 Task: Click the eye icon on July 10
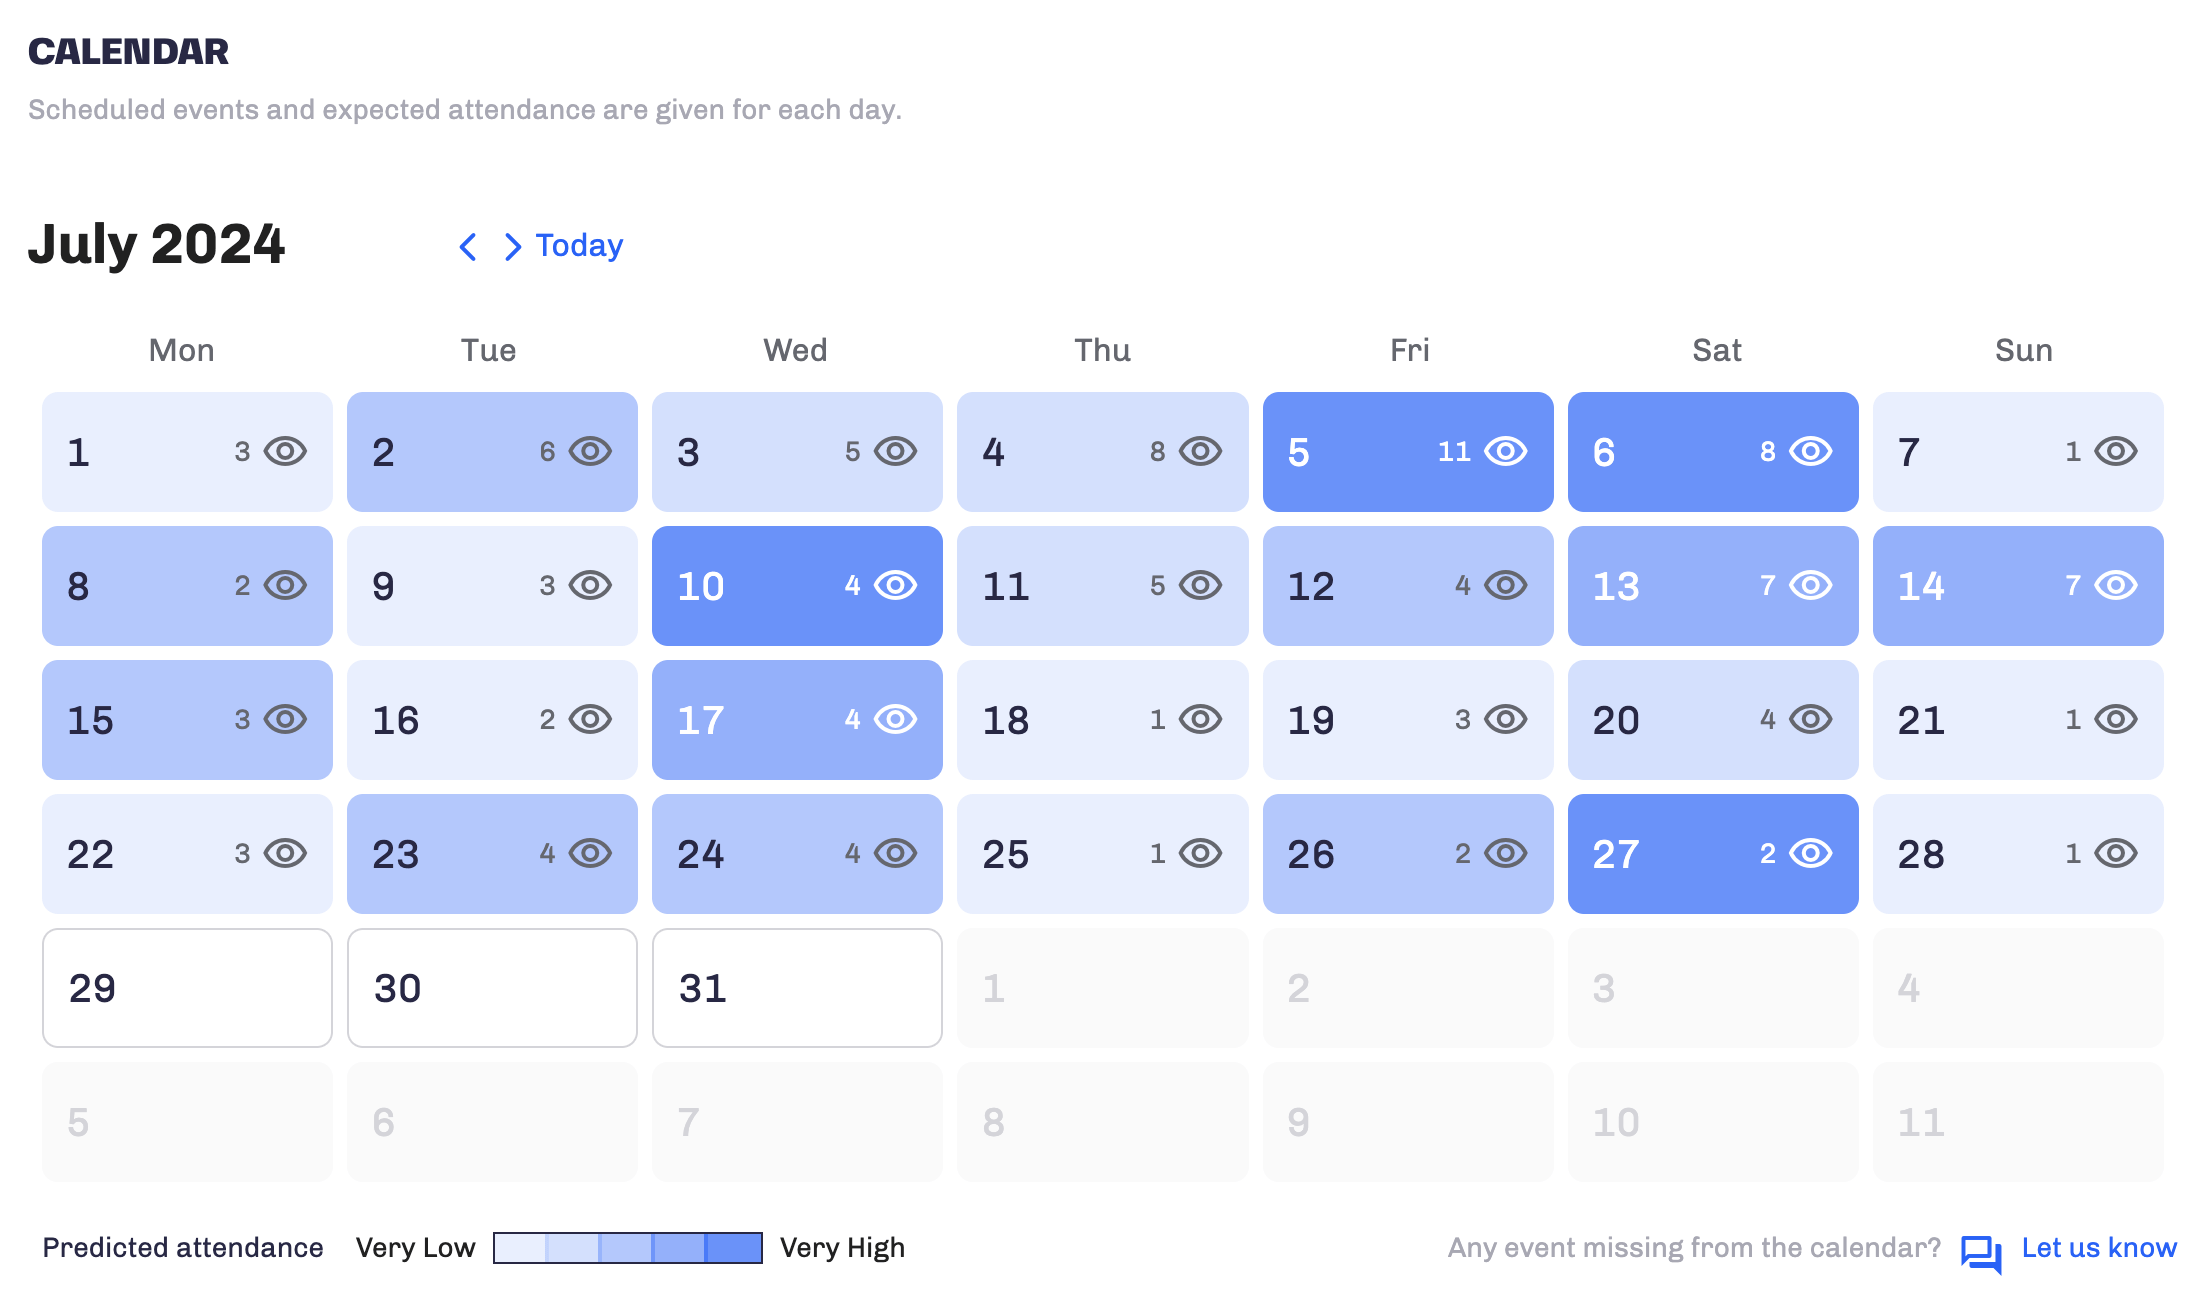tap(895, 586)
